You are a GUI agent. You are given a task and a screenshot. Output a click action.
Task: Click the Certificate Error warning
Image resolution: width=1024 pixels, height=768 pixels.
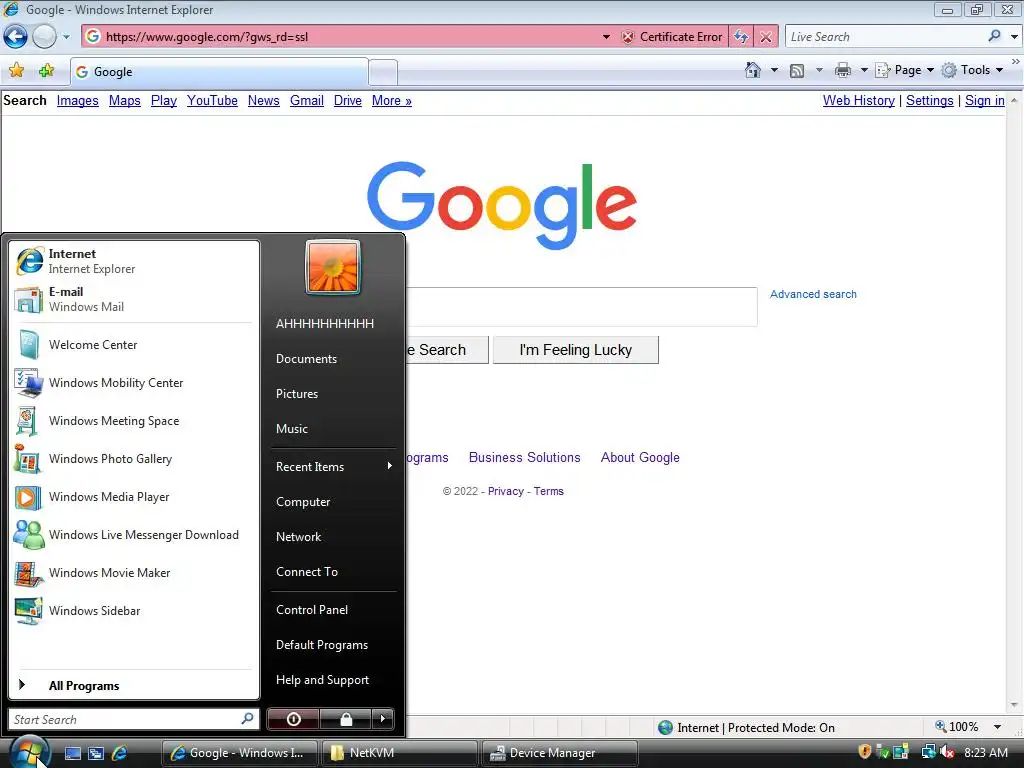pos(673,37)
